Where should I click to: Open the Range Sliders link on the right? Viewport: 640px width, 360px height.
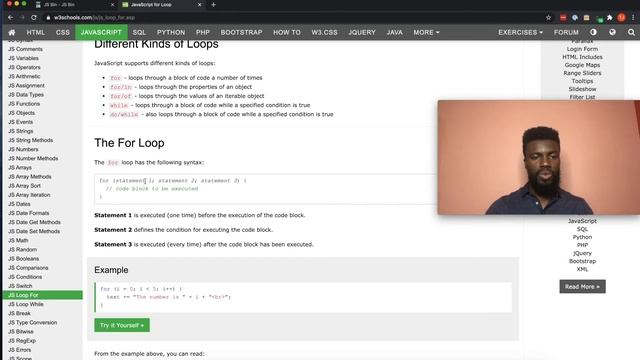click(582, 73)
